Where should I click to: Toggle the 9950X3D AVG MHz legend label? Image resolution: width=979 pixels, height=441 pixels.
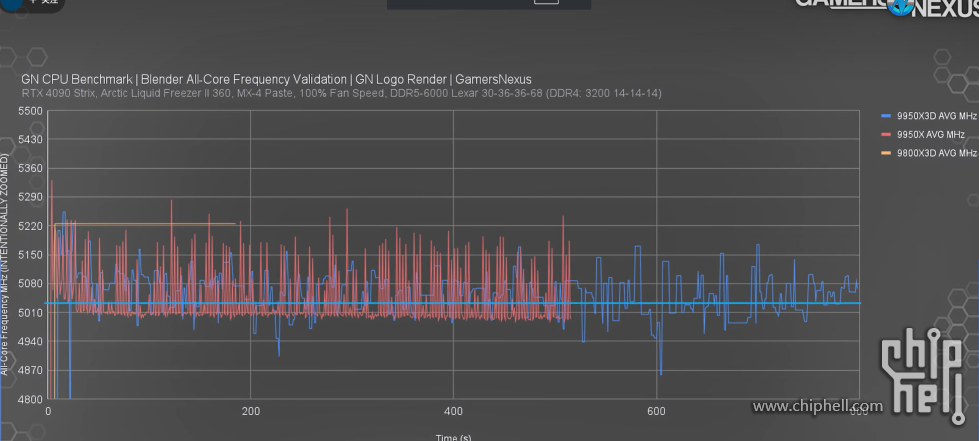click(937, 116)
